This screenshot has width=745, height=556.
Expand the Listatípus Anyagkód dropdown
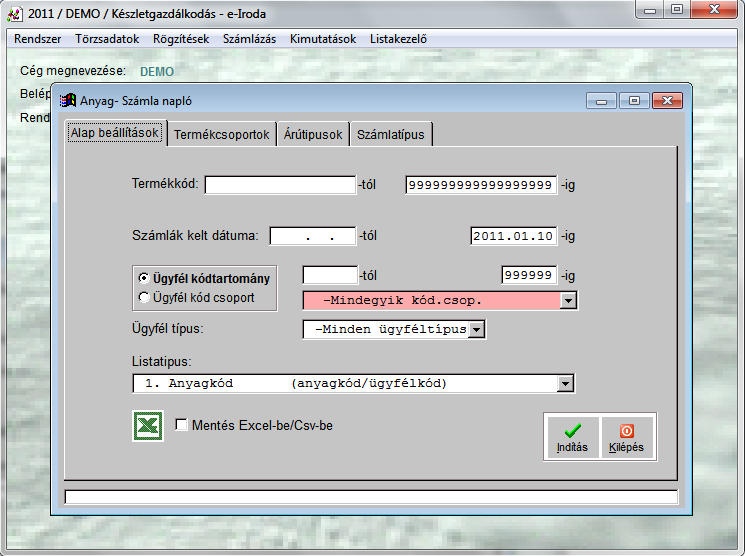click(x=566, y=383)
